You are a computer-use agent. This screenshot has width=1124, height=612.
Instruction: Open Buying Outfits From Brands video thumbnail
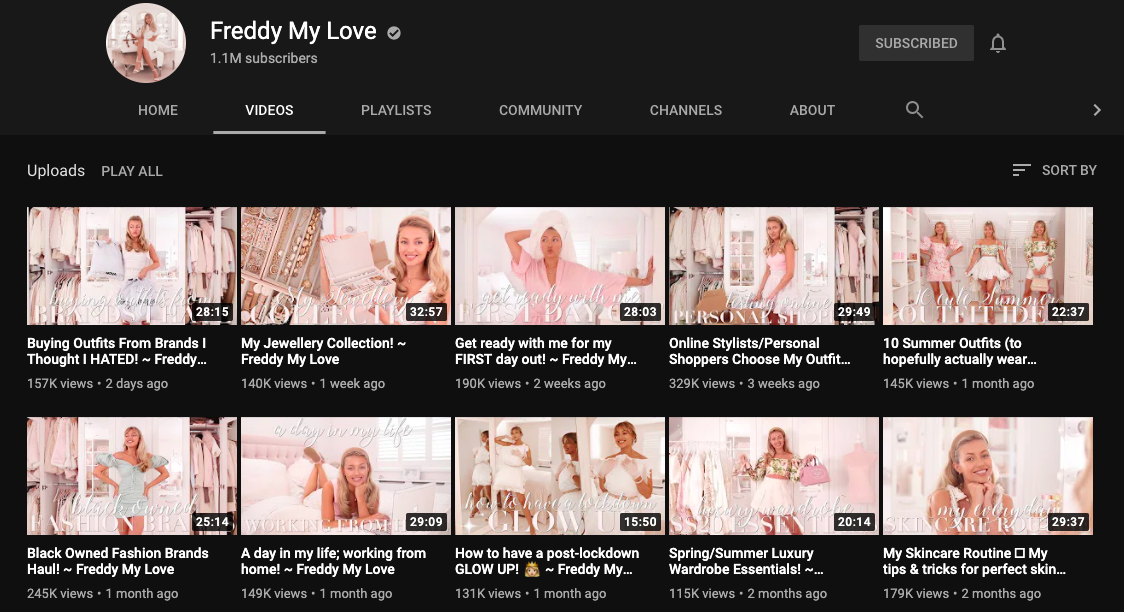click(132, 266)
